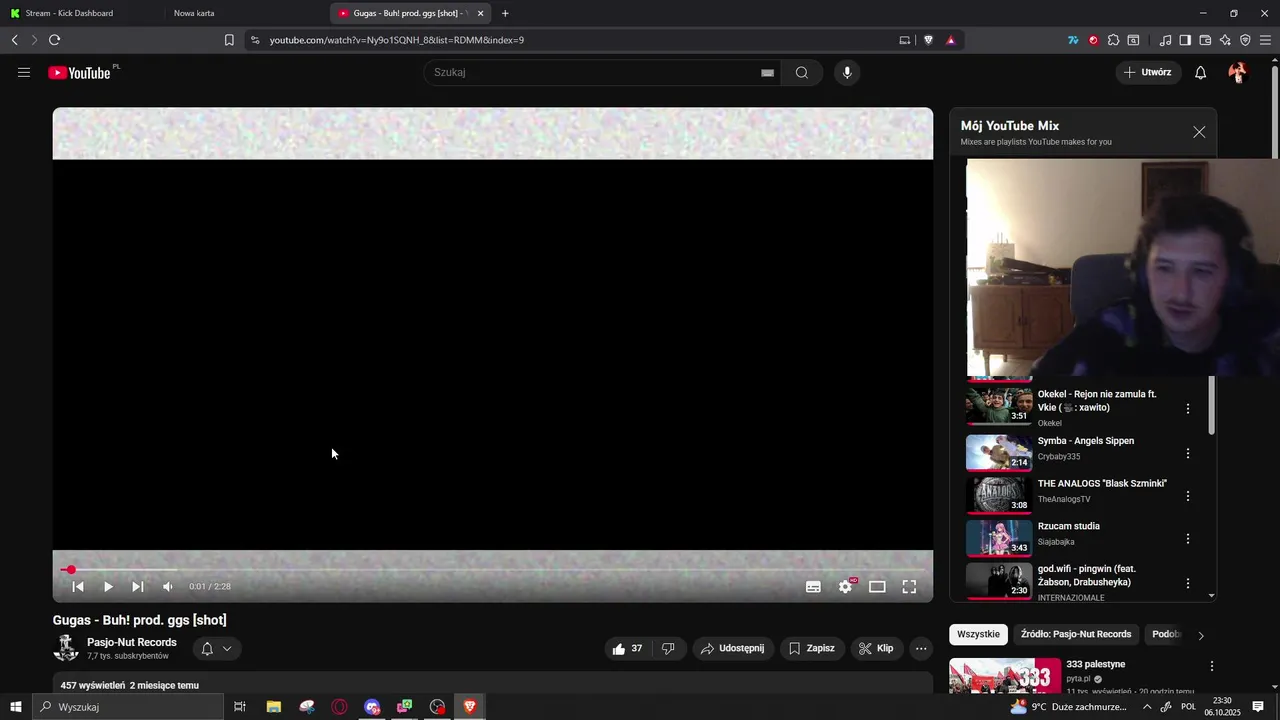Open Brave VPN shield icon

(1245, 40)
